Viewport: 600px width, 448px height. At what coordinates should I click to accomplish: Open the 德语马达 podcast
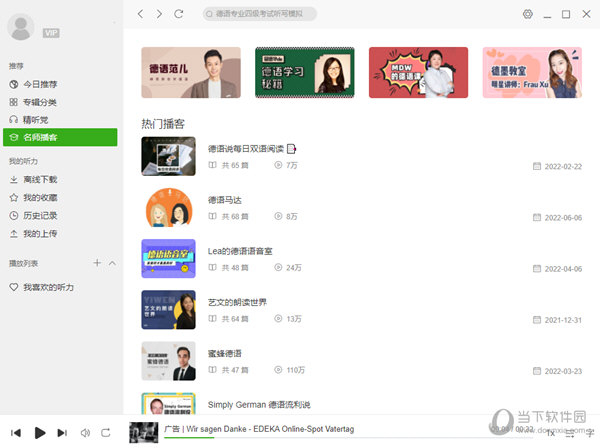click(x=225, y=200)
